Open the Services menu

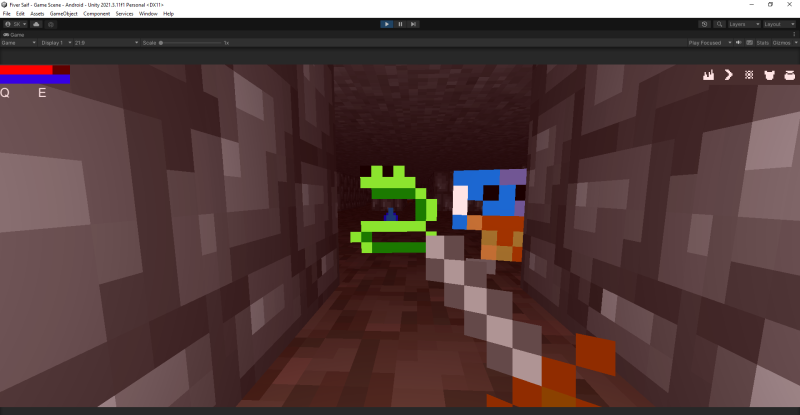(x=124, y=14)
